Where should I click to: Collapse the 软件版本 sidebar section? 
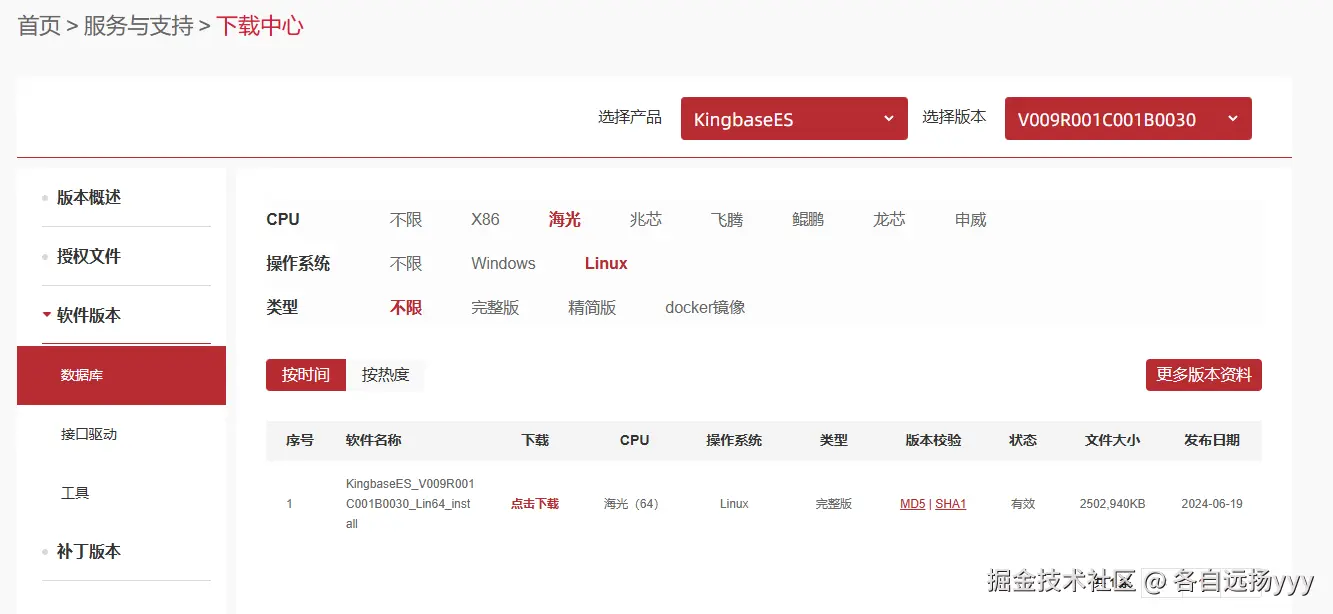(x=89, y=316)
